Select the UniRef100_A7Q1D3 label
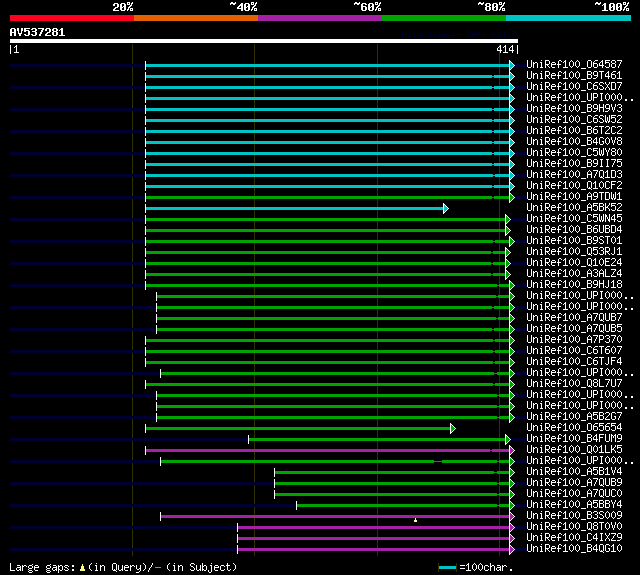The height and width of the screenshot is (575, 640). (574, 175)
